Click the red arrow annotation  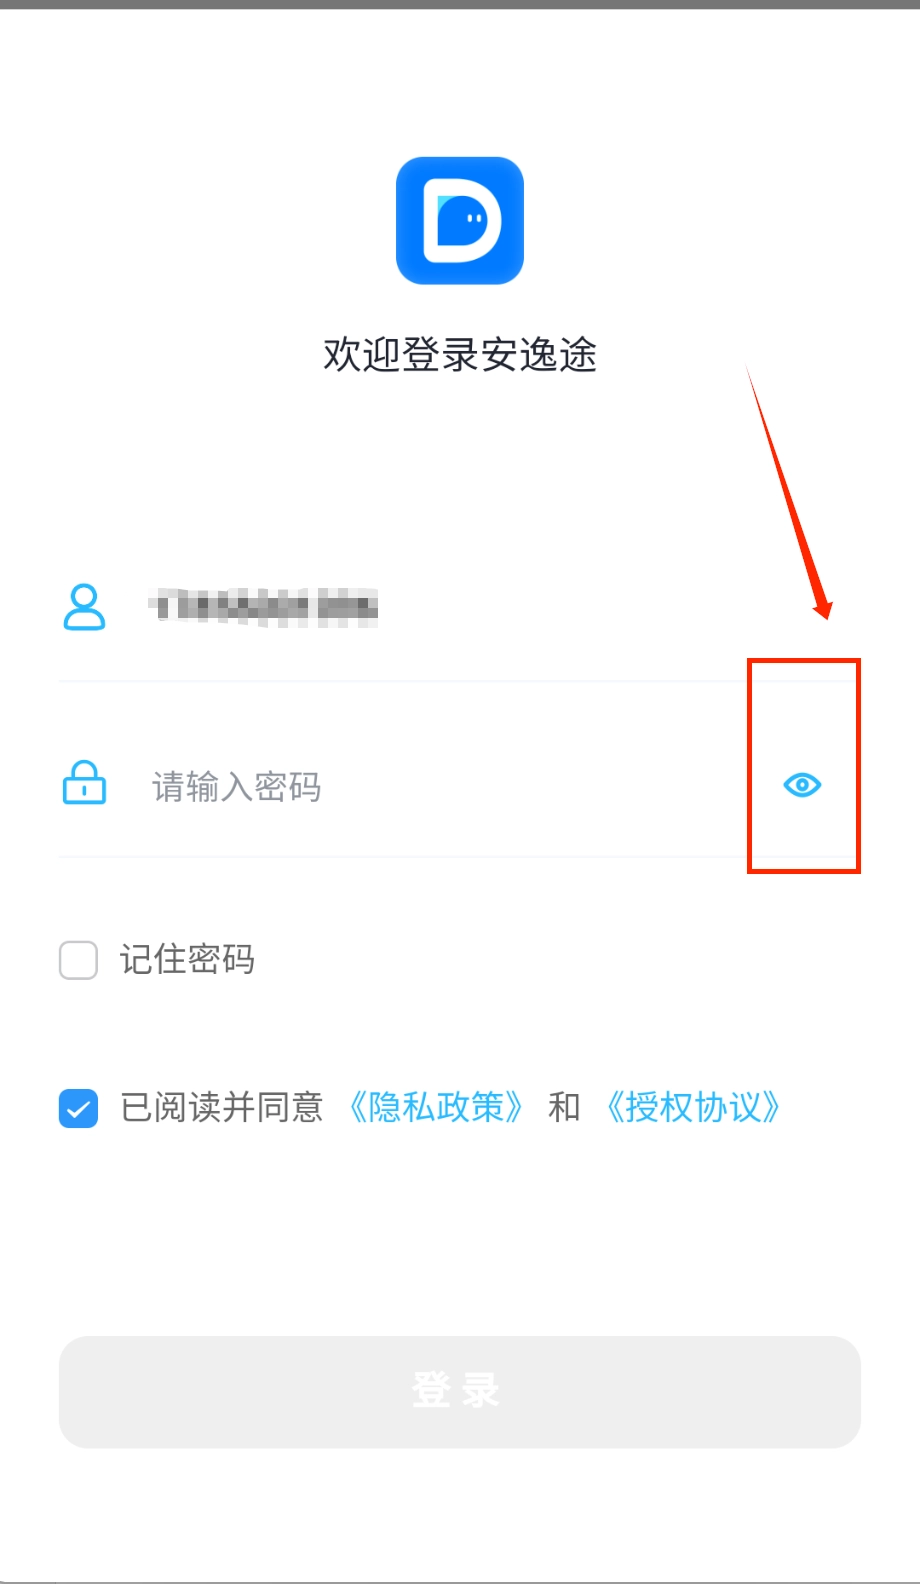(789, 491)
